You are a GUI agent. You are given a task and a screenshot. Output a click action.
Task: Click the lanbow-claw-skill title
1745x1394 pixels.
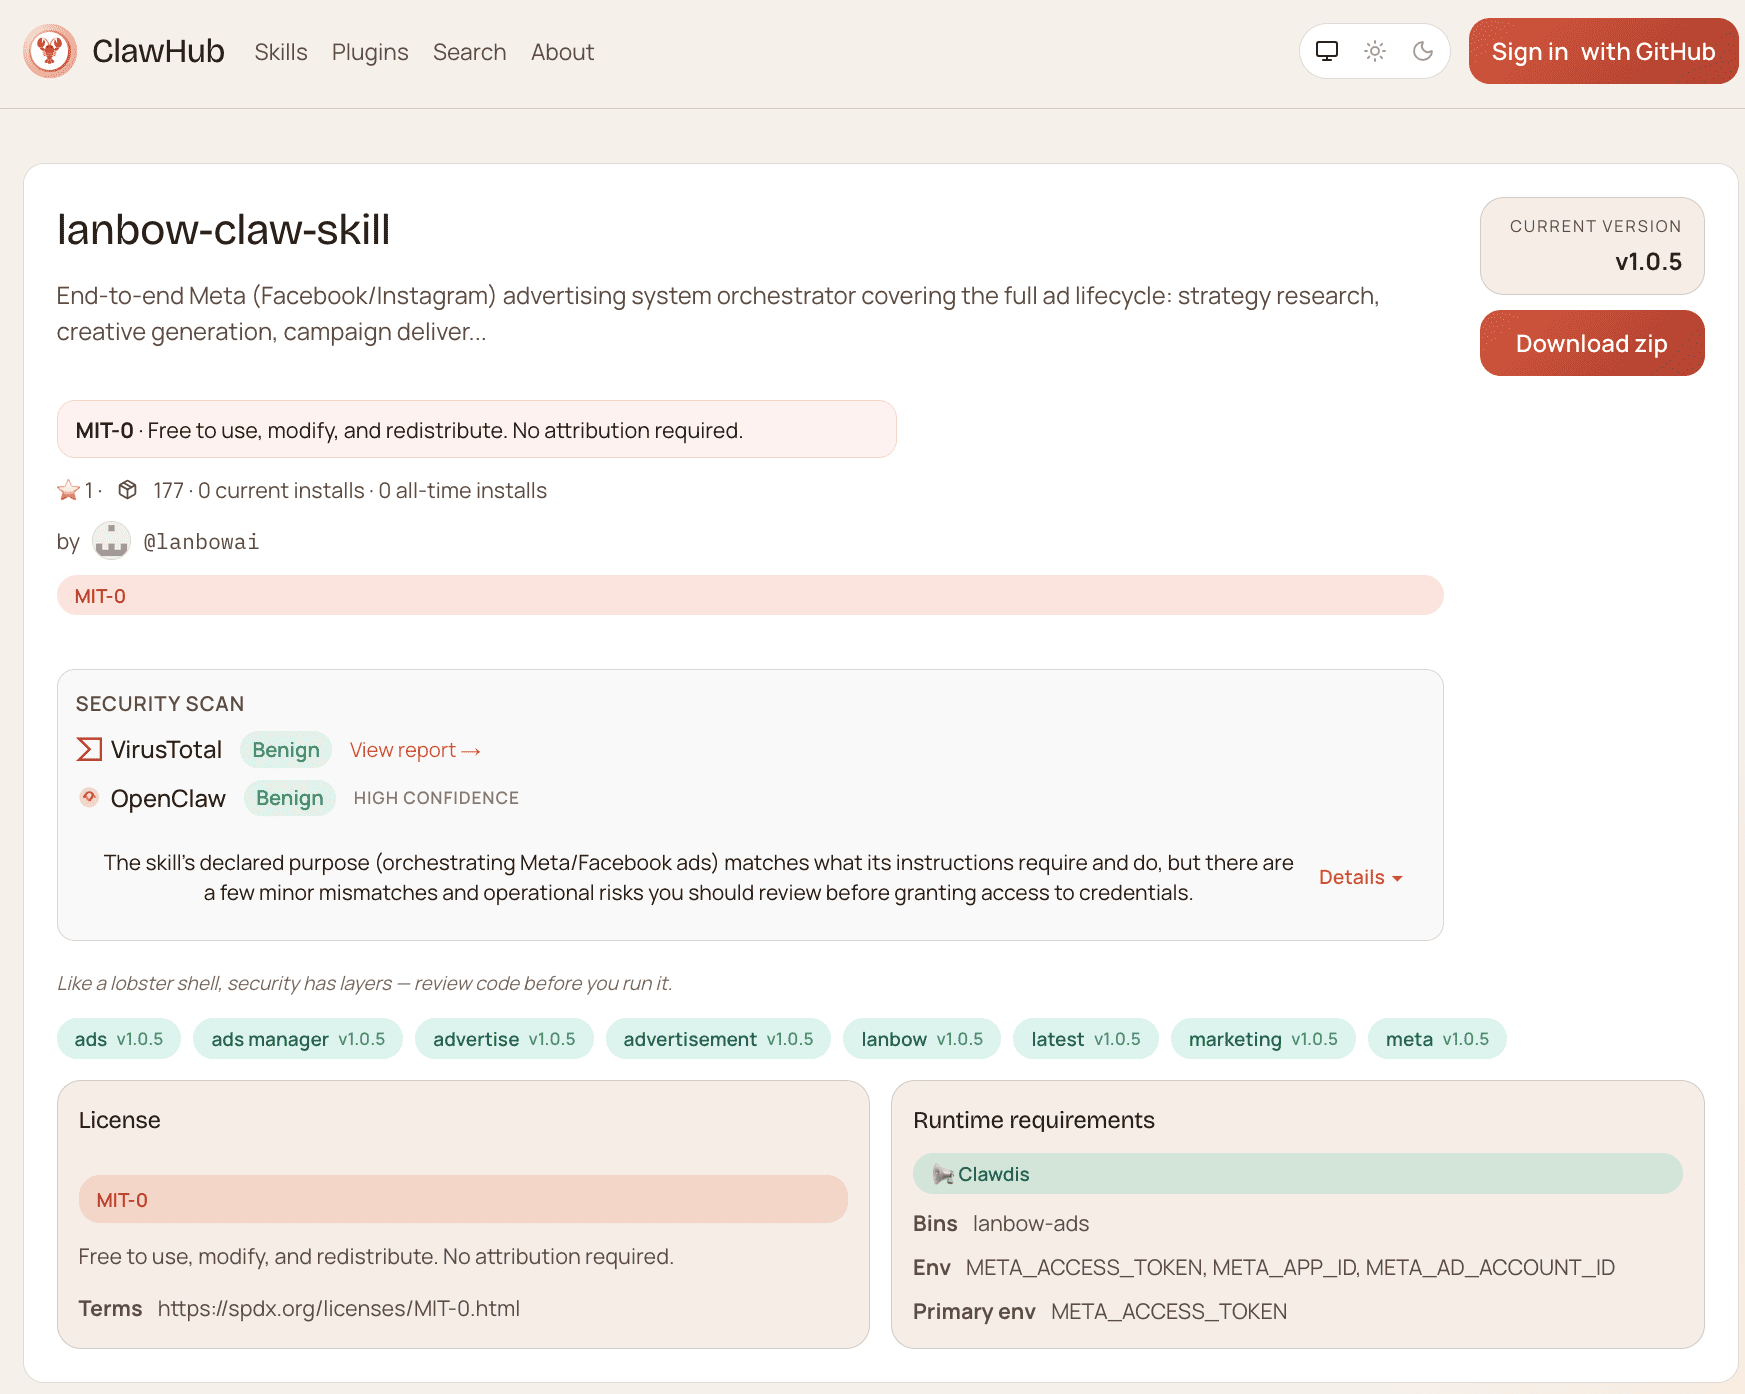point(224,230)
